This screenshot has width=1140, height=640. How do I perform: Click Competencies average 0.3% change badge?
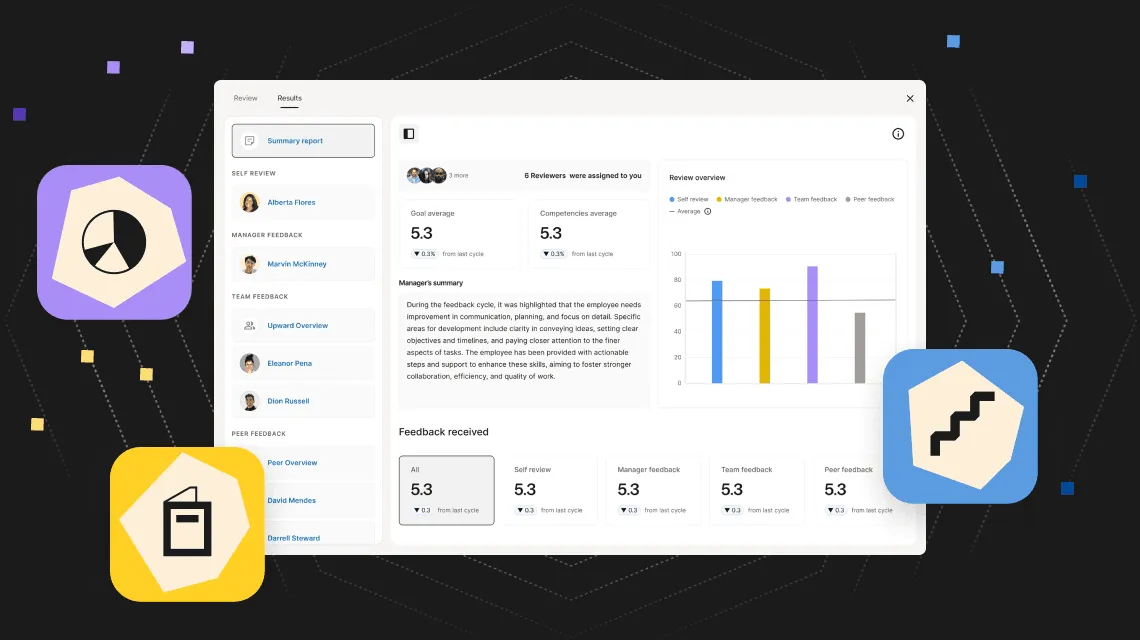[553, 254]
